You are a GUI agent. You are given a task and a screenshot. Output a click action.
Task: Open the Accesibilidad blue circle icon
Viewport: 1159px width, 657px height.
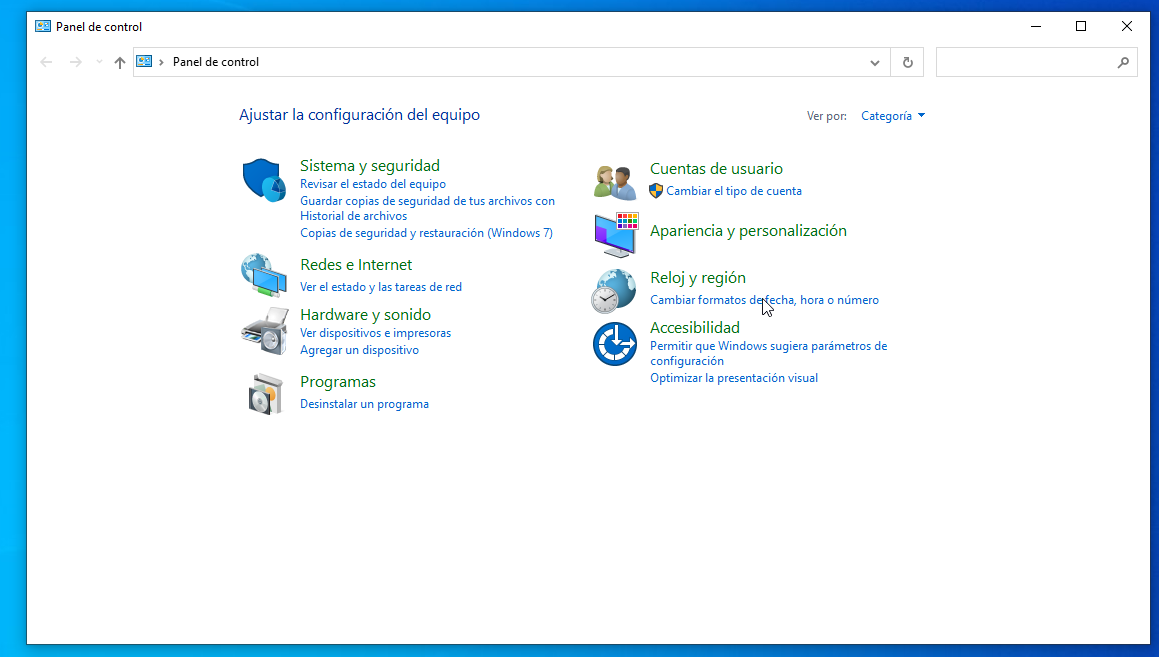pyautogui.click(x=615, y=344)
